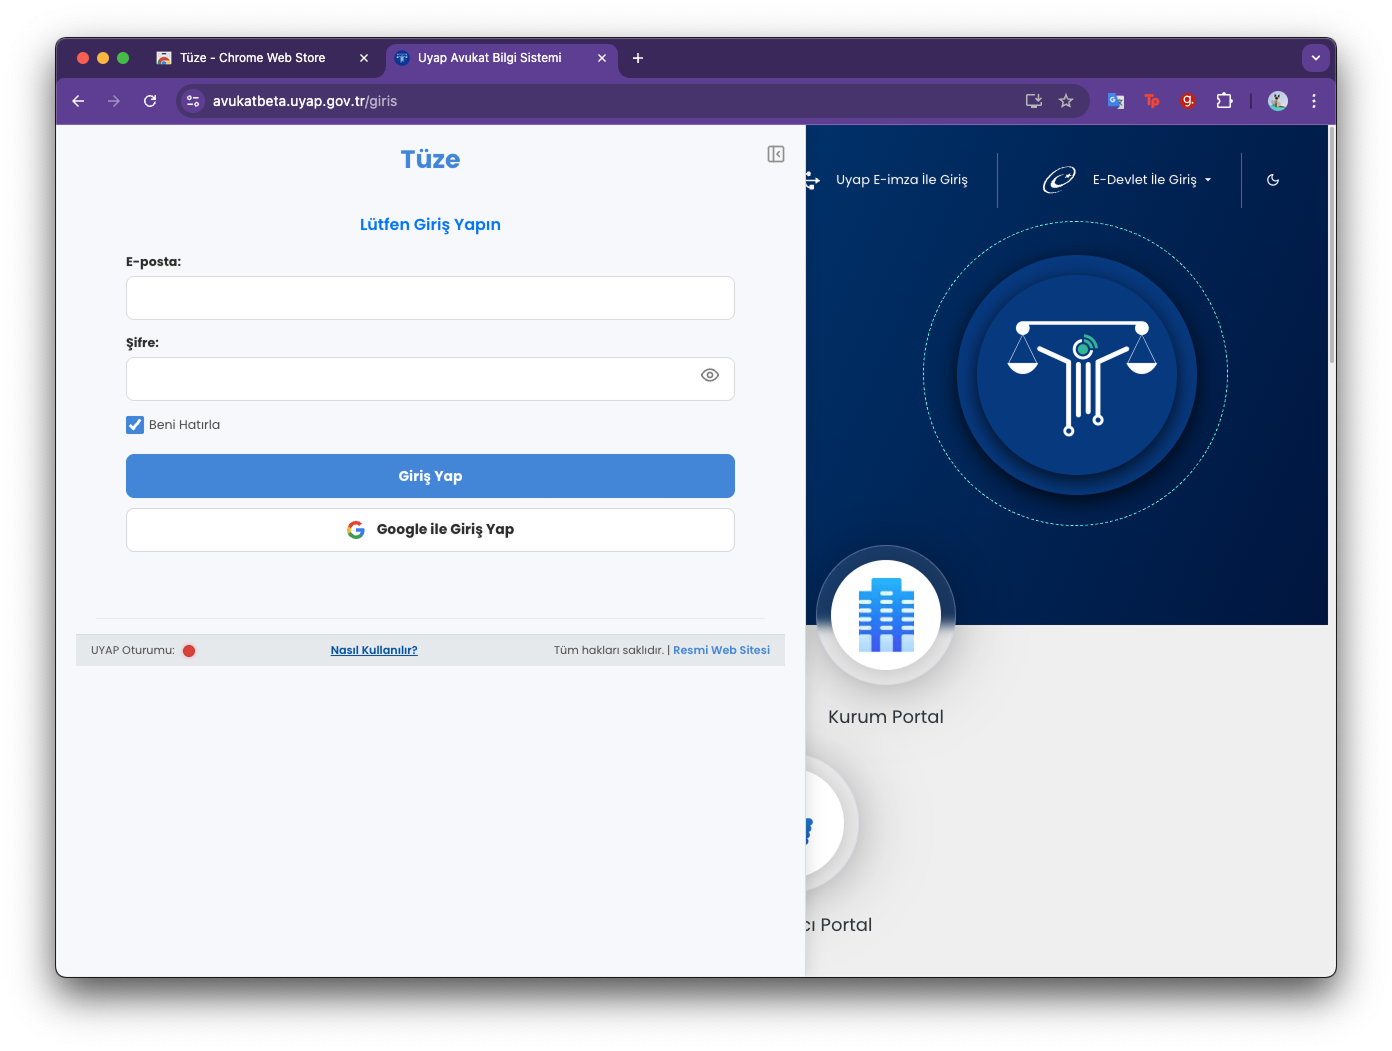This screenshot has width=1392, height=1051.
Task: Install app icon in address bar
Action: (x=1034, y=101)
